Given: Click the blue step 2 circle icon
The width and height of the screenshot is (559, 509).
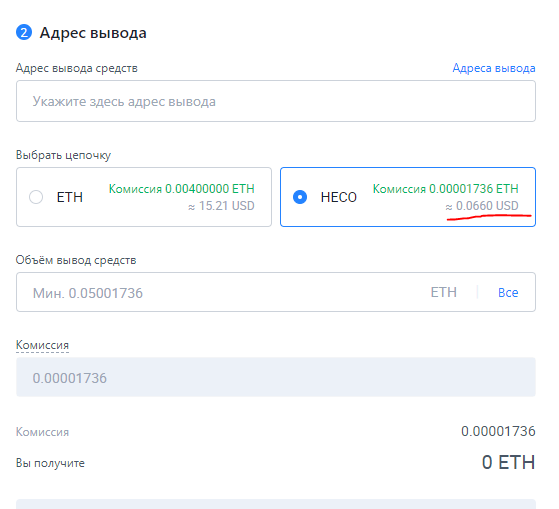Looking at the screenshot, I should pyautogui.click(x=24, y=32).
